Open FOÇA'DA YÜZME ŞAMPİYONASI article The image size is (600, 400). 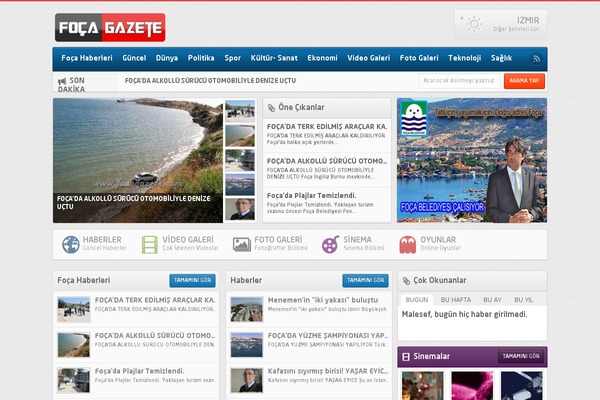pos(328,336)
